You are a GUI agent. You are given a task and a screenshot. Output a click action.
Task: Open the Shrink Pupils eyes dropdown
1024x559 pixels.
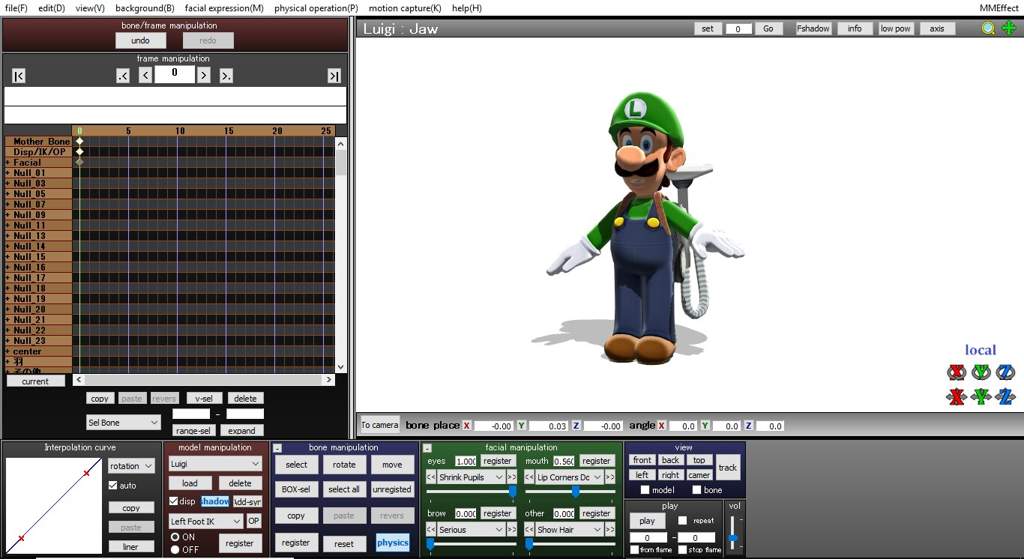coord(472,477)
